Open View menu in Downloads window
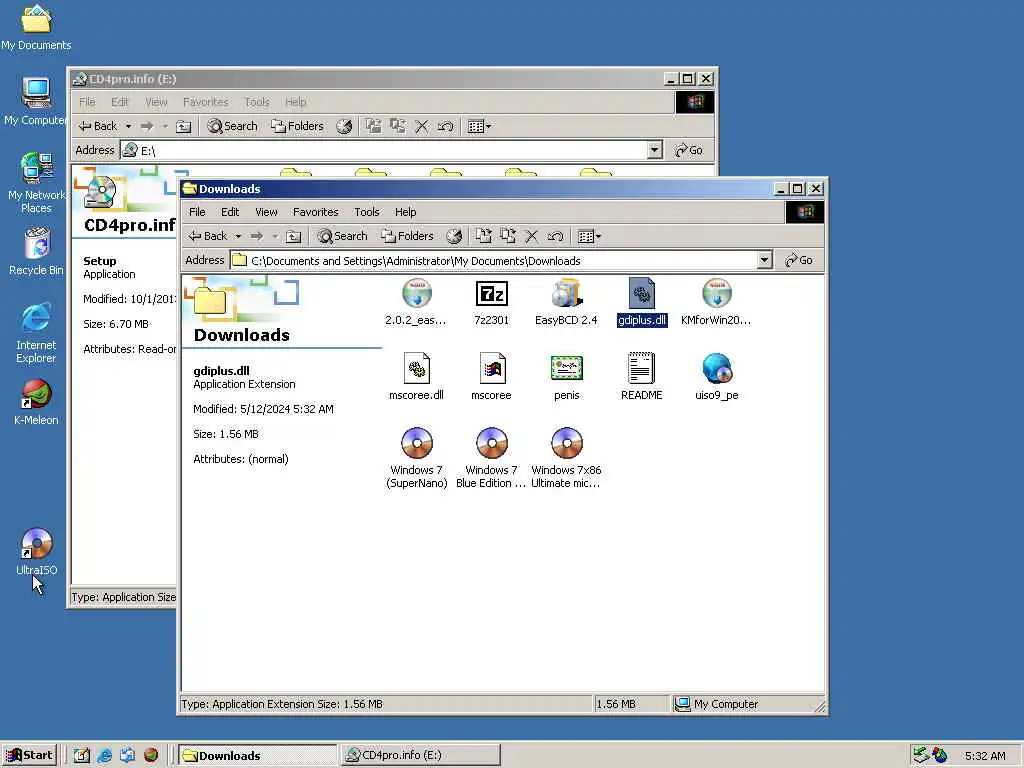Image resolution: width=1024 pixels, height=768 pixels. [x=266, y=212]
